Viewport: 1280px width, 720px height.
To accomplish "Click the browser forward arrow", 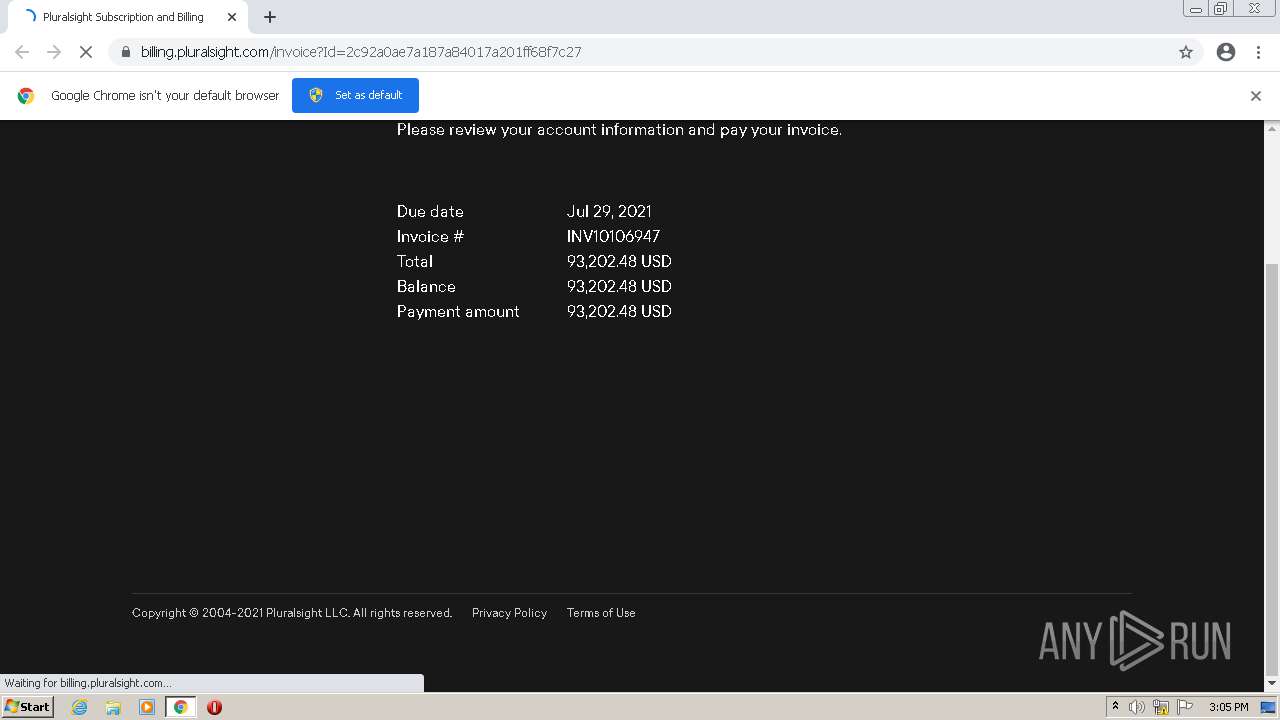I will click(x=54, y=52).
